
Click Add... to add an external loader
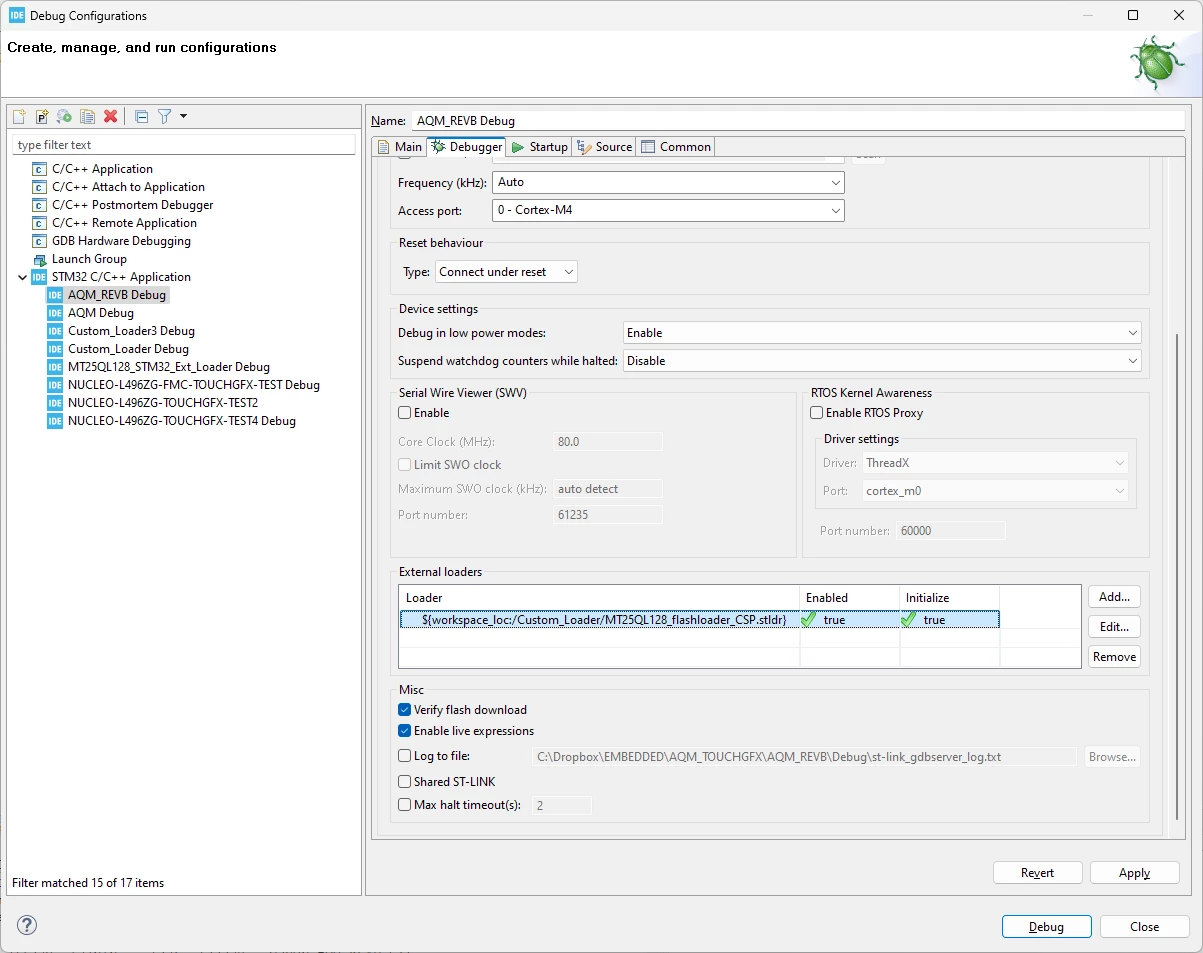(x=1114, y=597)
